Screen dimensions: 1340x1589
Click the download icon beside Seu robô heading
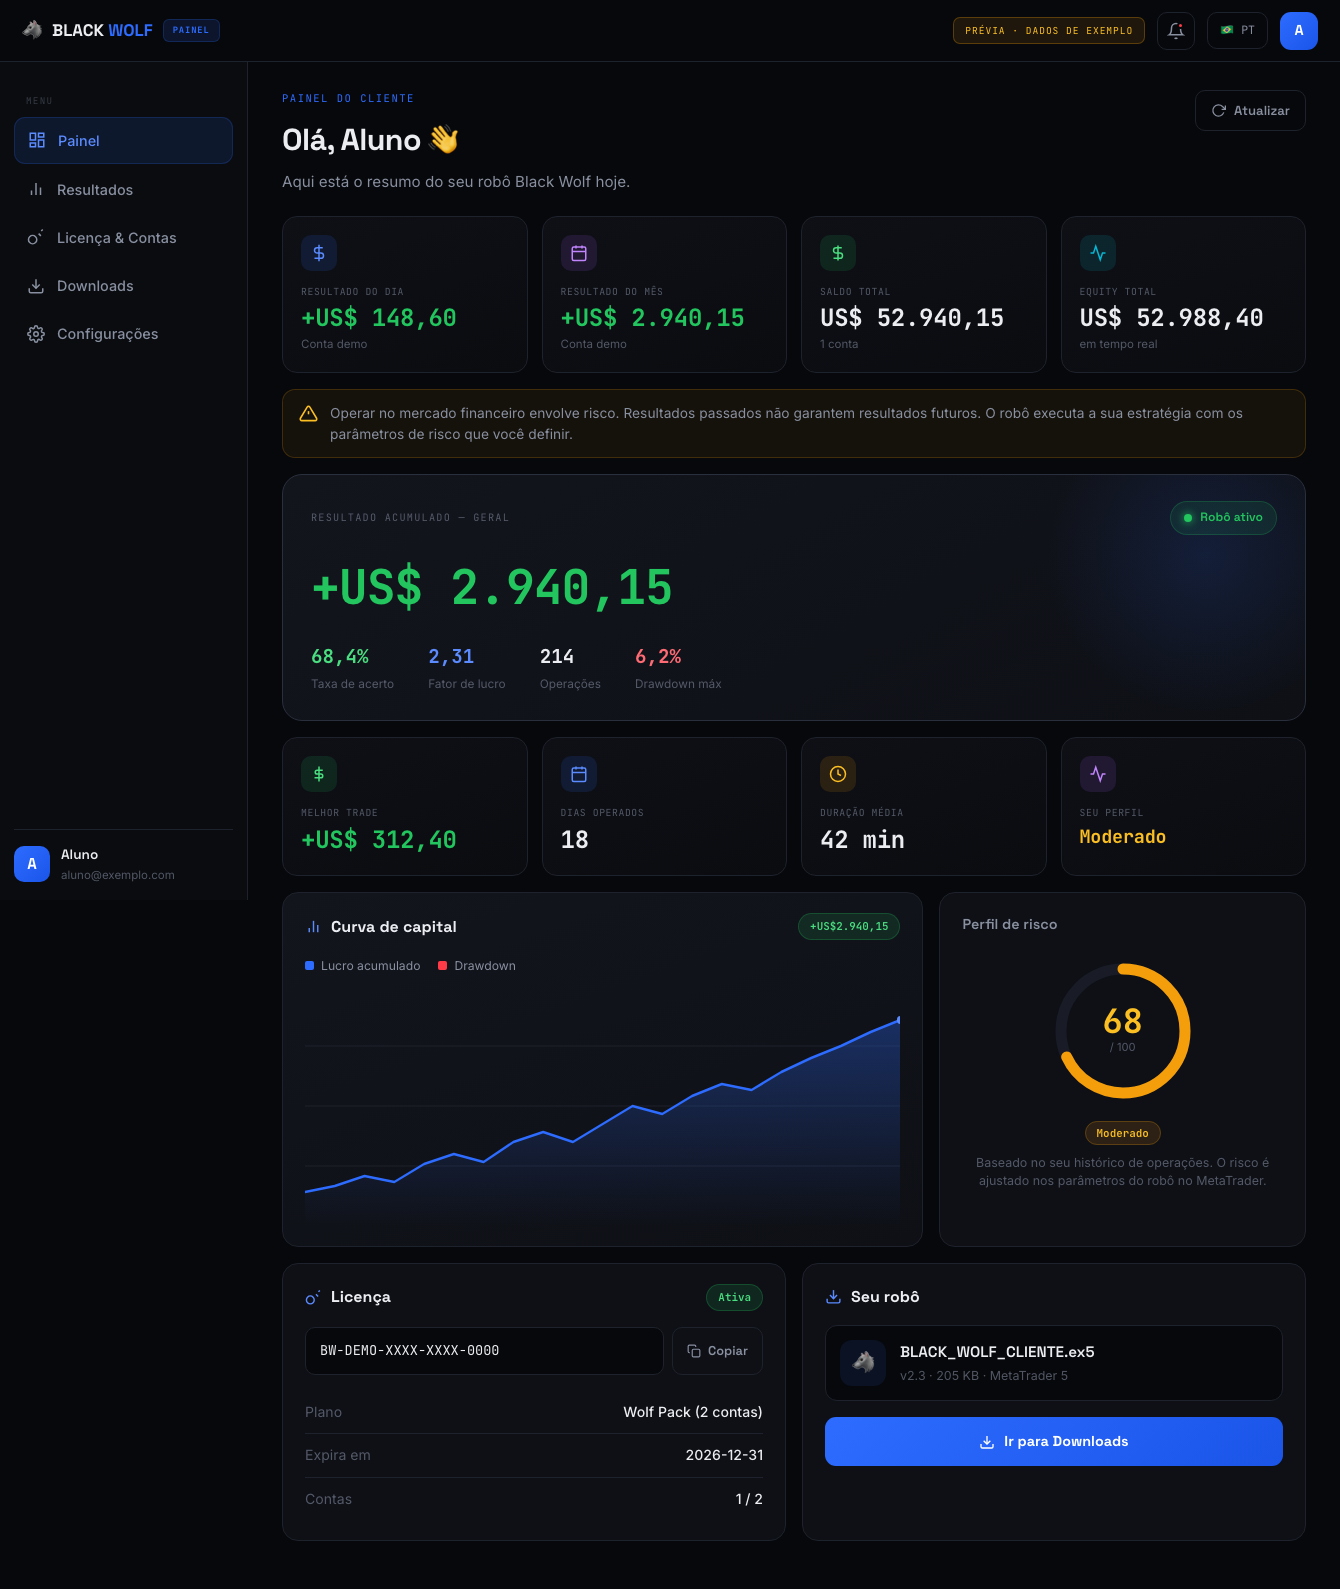[833, 1297]
